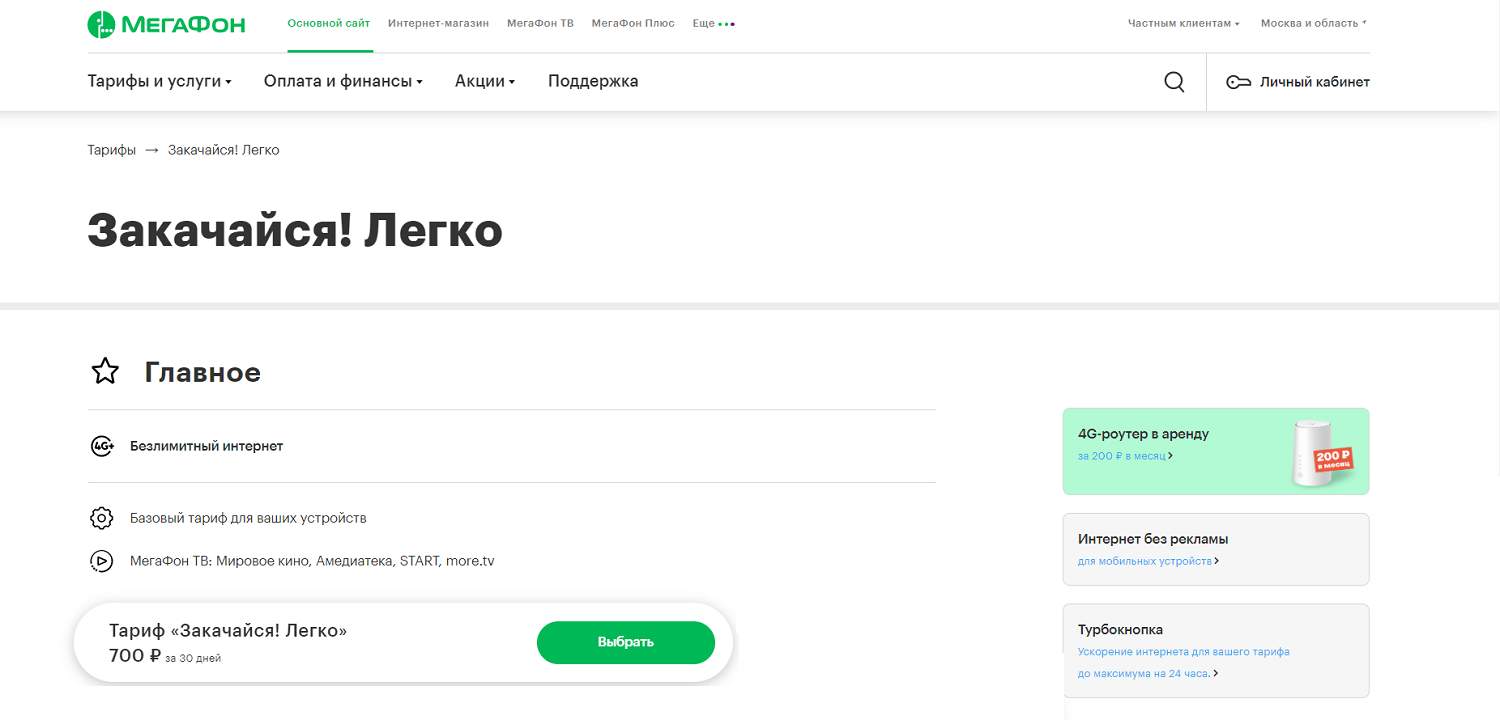Click the key icon near Личный кабинет
This screenshot has width=1500, height=720.
point(1238,82)
